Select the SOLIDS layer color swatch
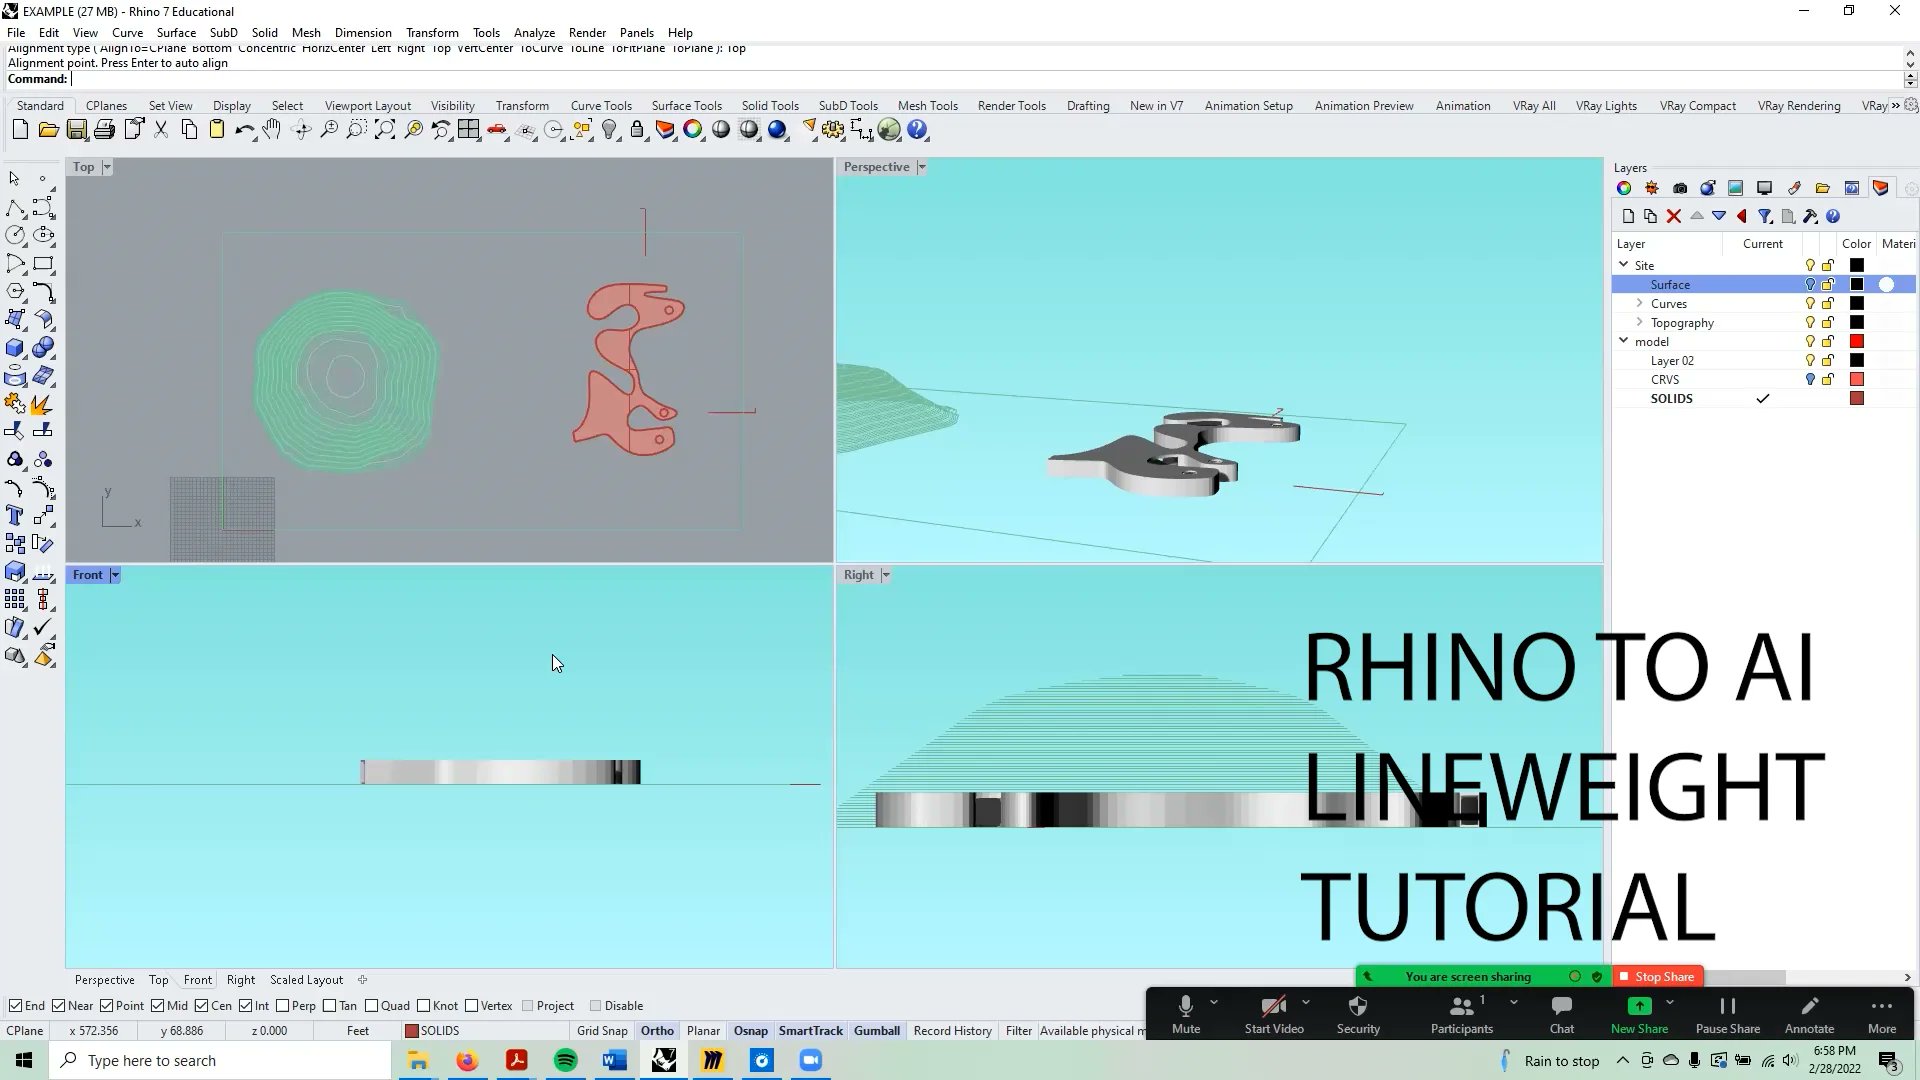 tap(1857, 398)
